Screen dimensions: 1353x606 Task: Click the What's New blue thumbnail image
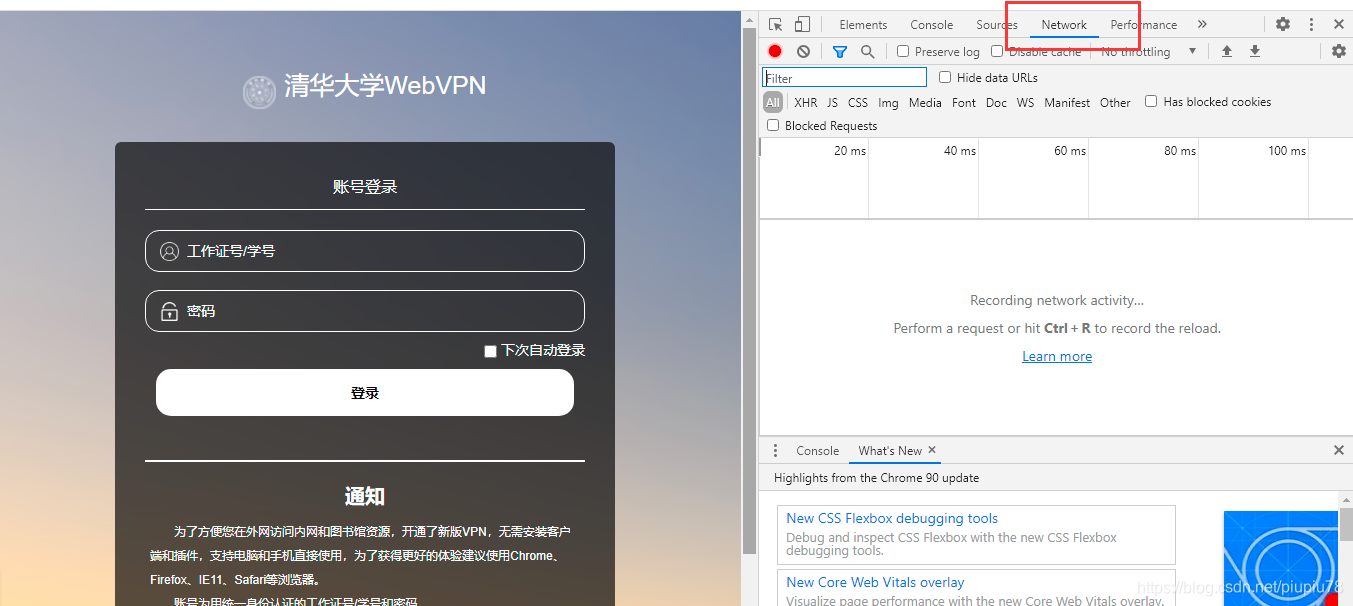(x=1281, y=558)
